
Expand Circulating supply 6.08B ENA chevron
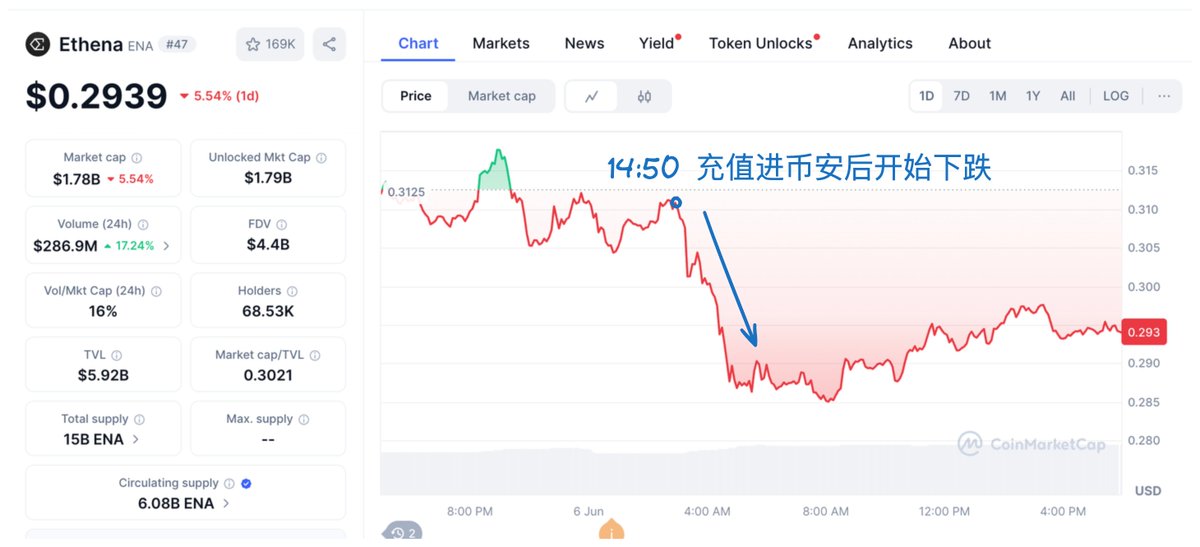tap(226, 503)
